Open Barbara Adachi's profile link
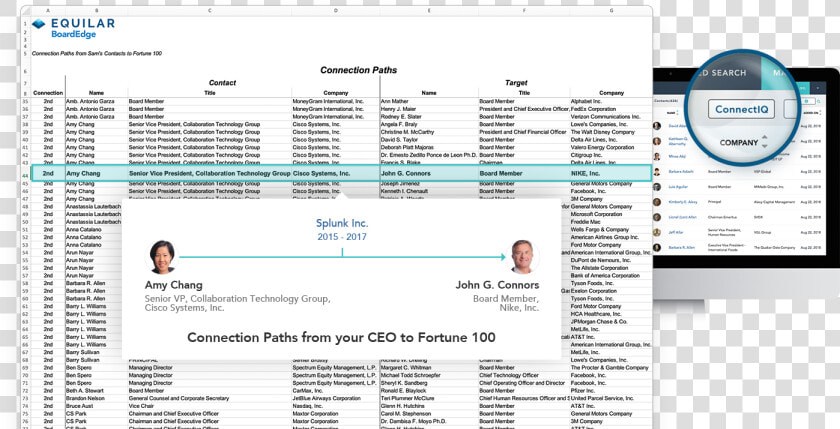 pos(681,171)
